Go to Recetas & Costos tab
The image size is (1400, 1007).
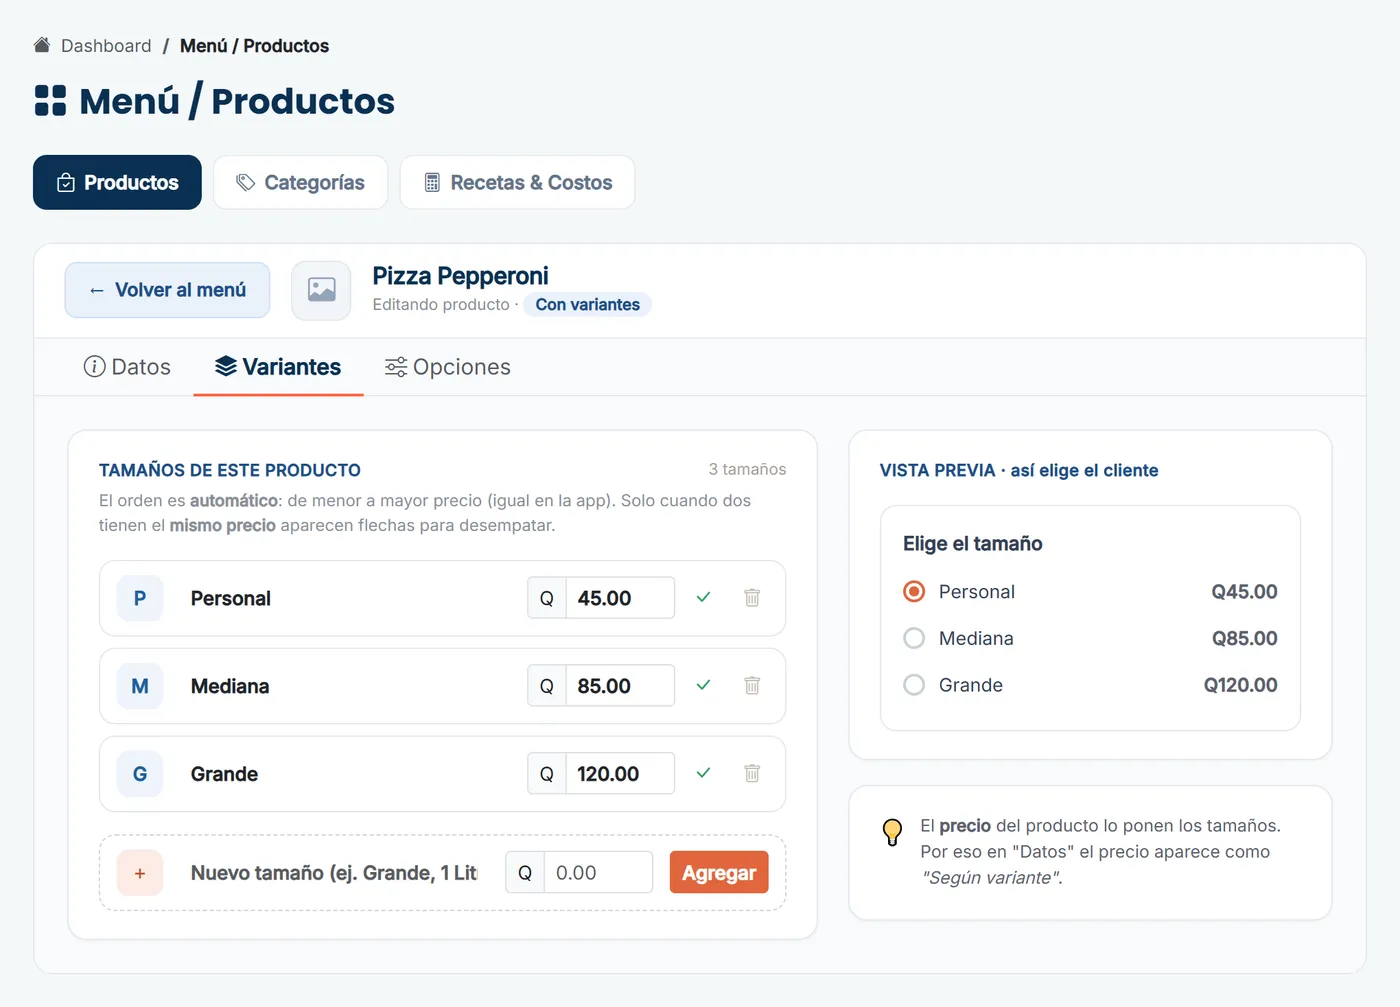click(518, 183)
